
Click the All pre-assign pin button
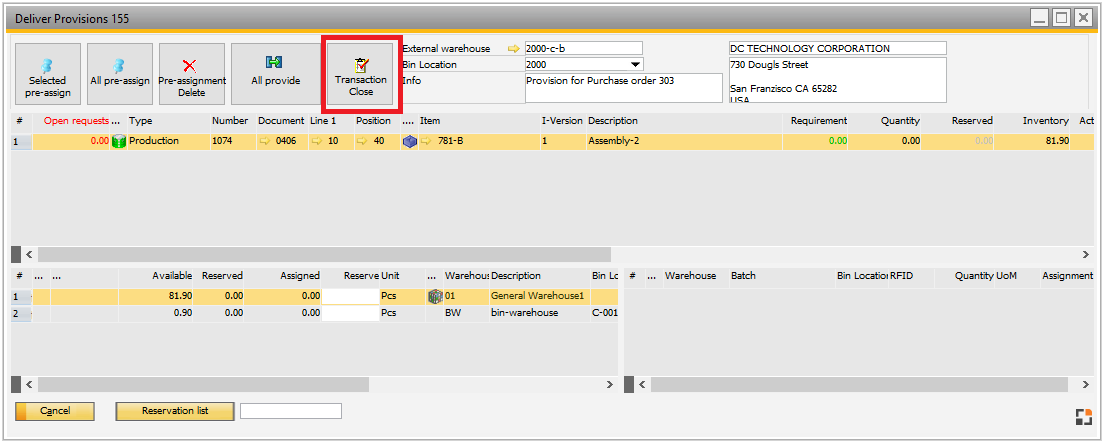tap(120, 75)
